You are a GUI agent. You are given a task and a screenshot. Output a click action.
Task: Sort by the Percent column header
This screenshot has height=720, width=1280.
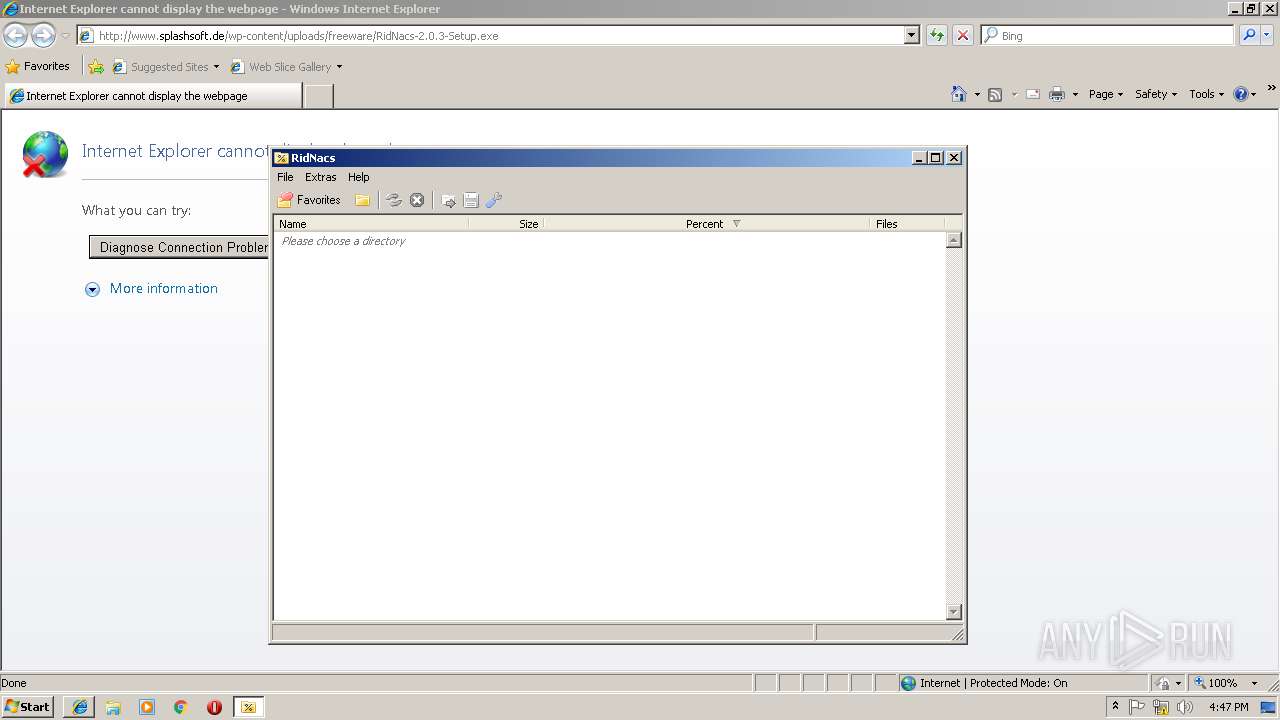tap(706, 224)
